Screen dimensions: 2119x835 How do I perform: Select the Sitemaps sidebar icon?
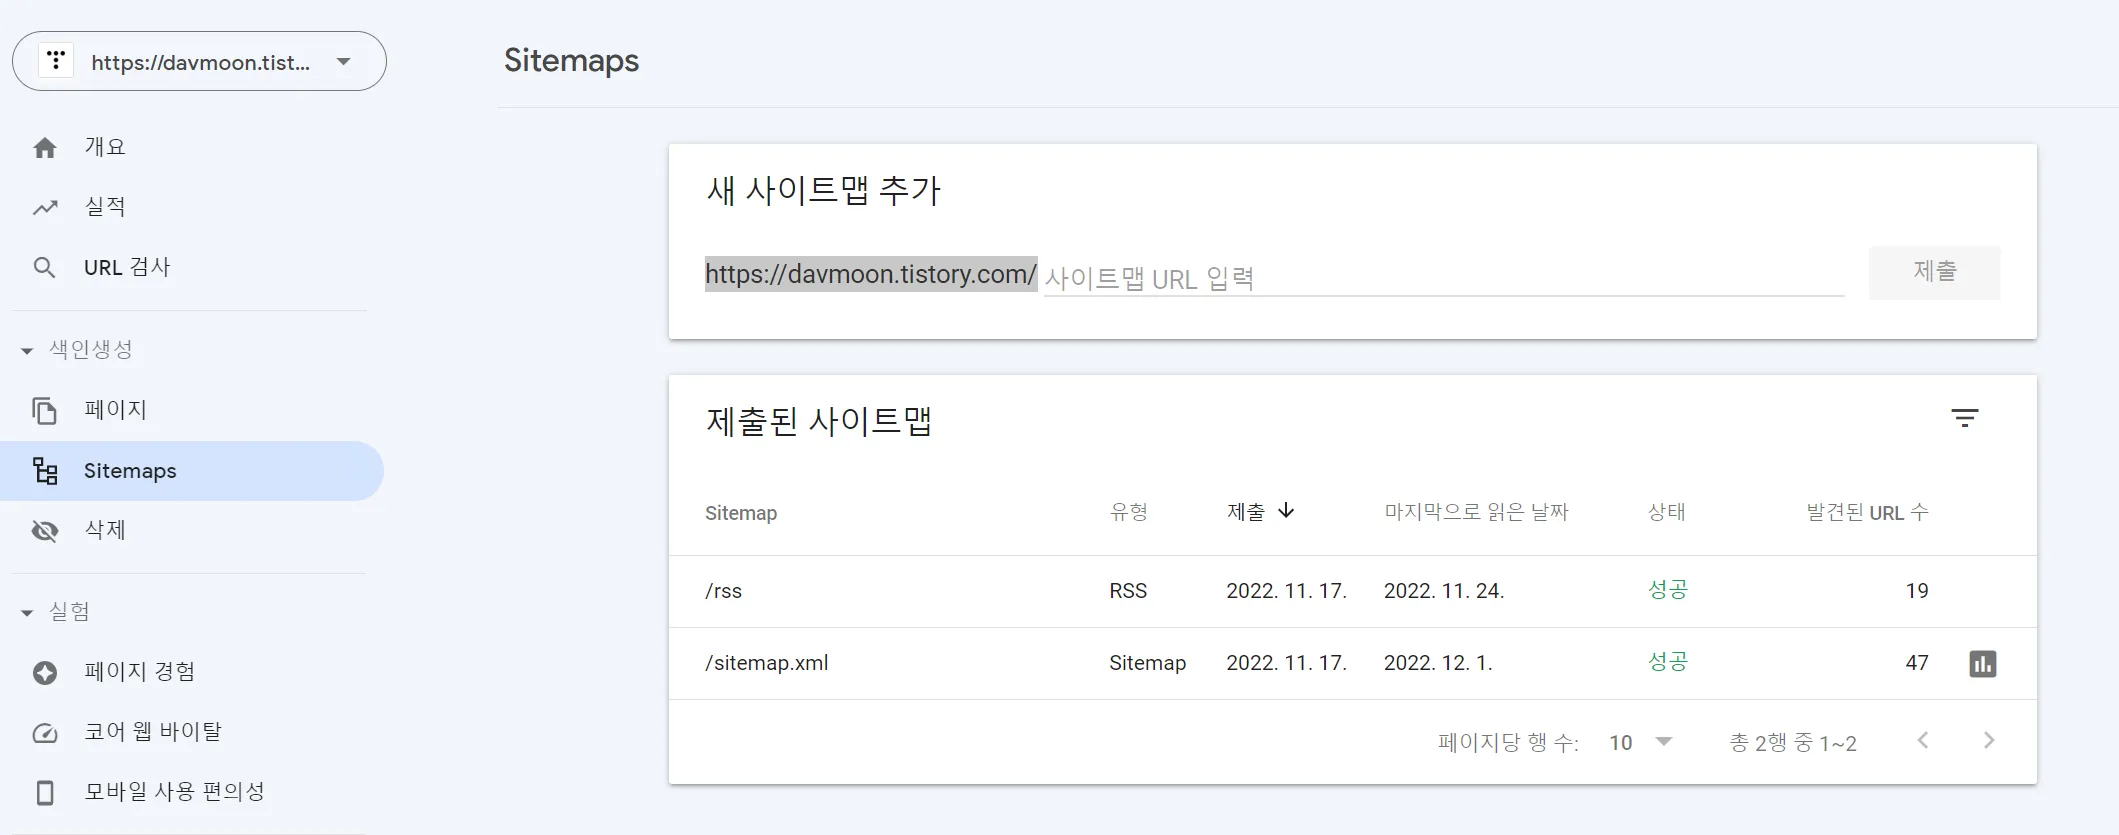click(45, 470)
